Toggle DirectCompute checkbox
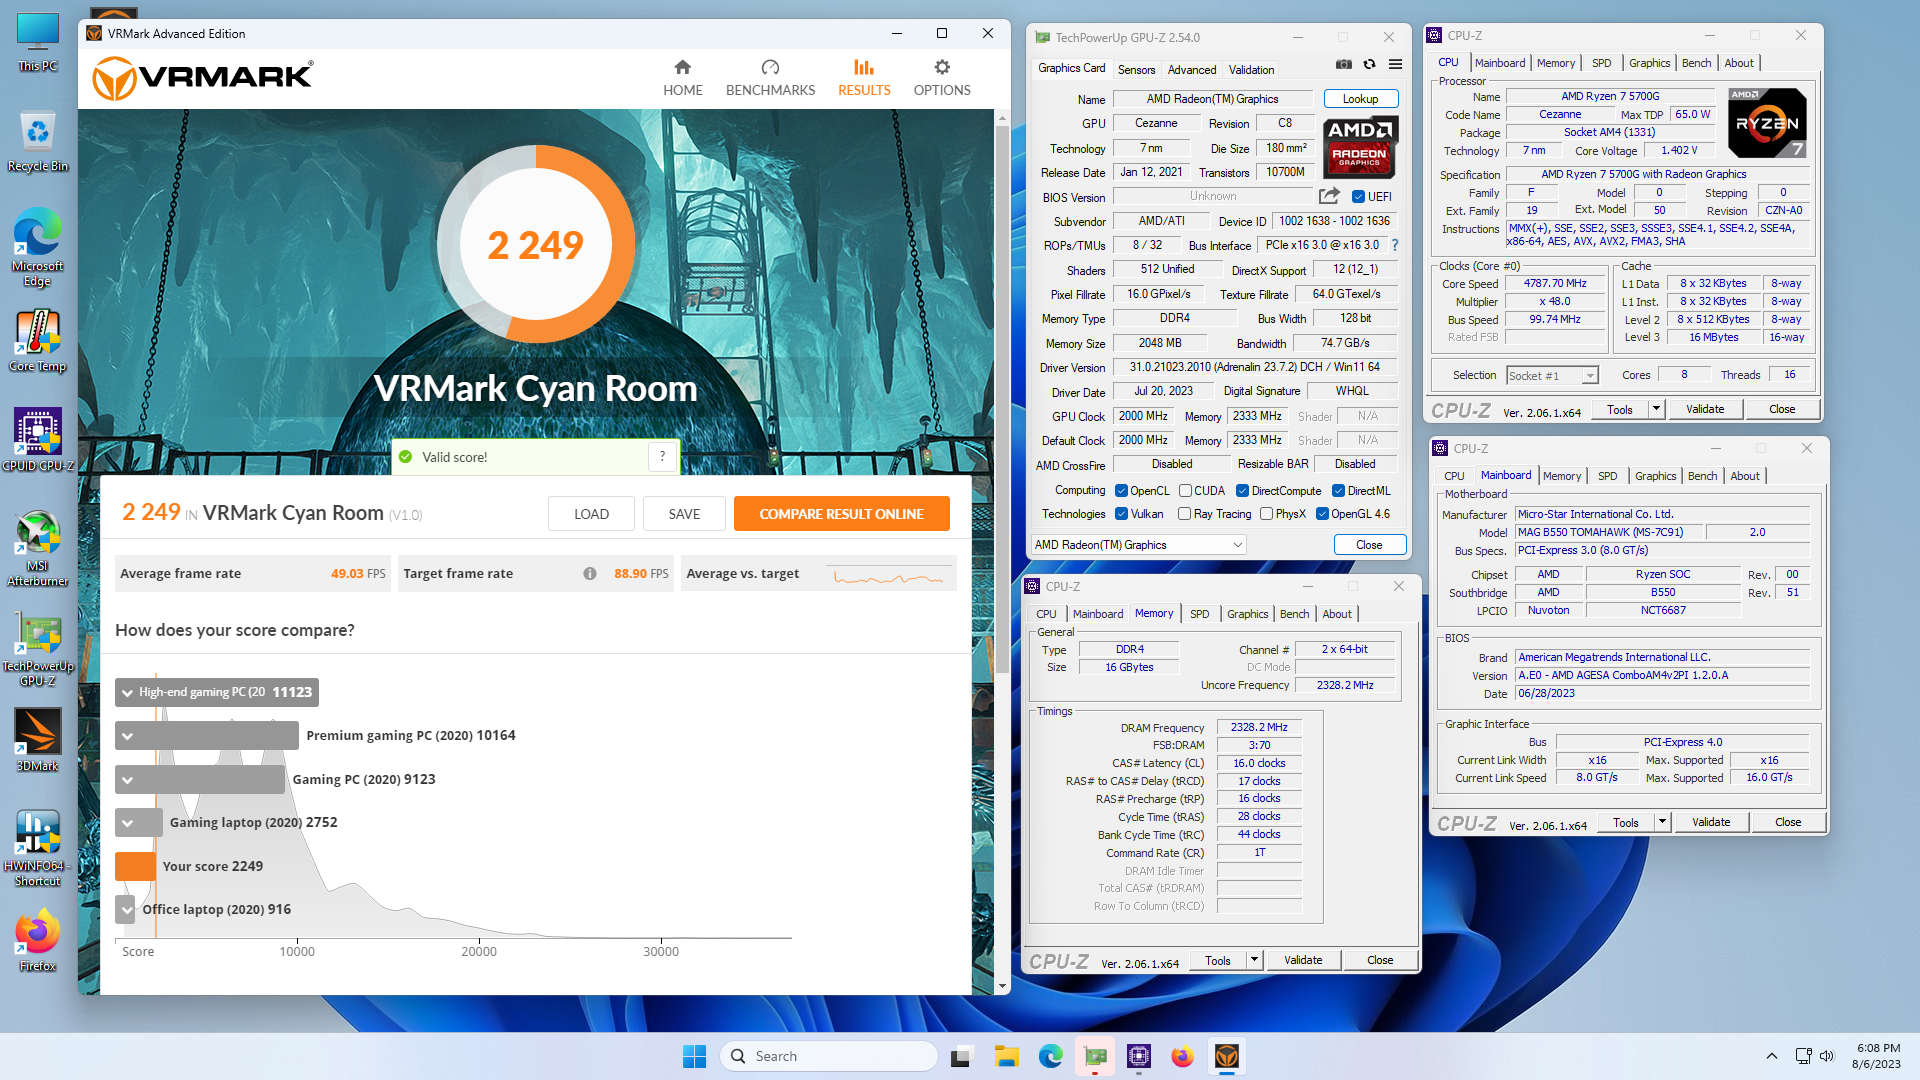Screen dimensions: 1920x1080 (x=1242, y=491)
